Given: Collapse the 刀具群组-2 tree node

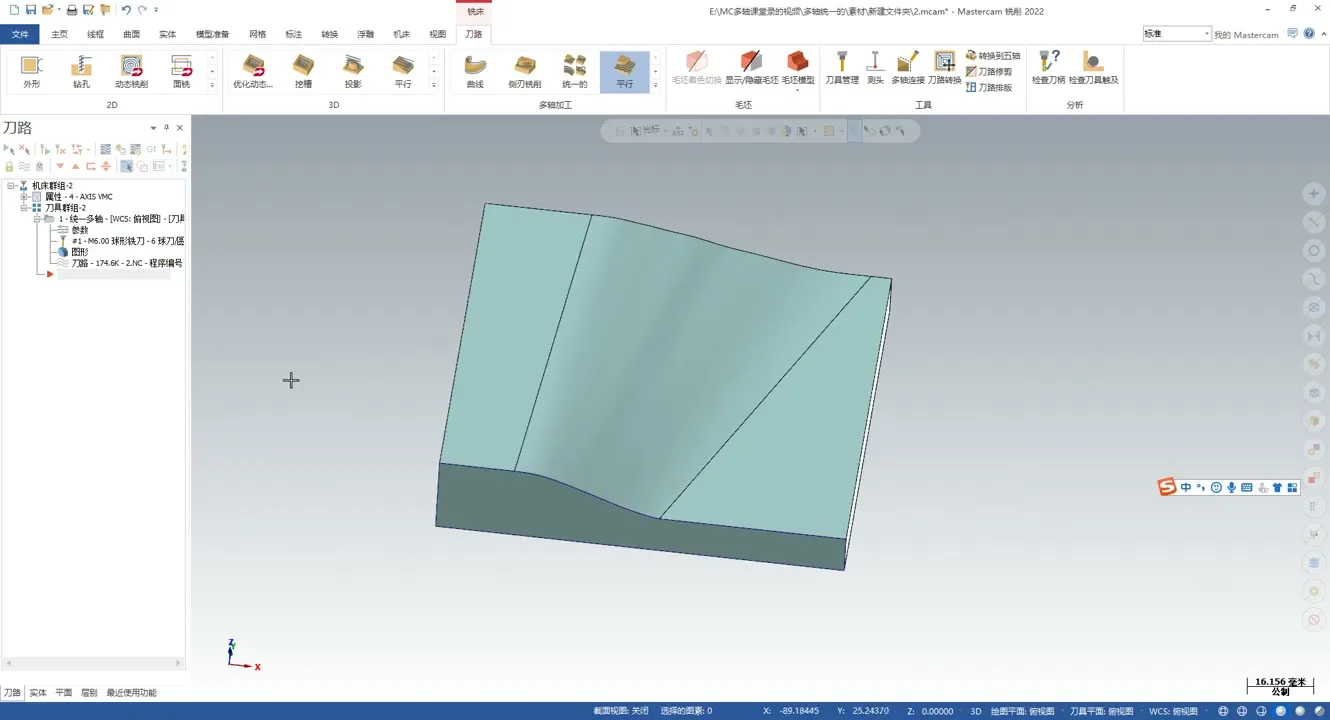Looking at the screenshot, I should 24,208.
